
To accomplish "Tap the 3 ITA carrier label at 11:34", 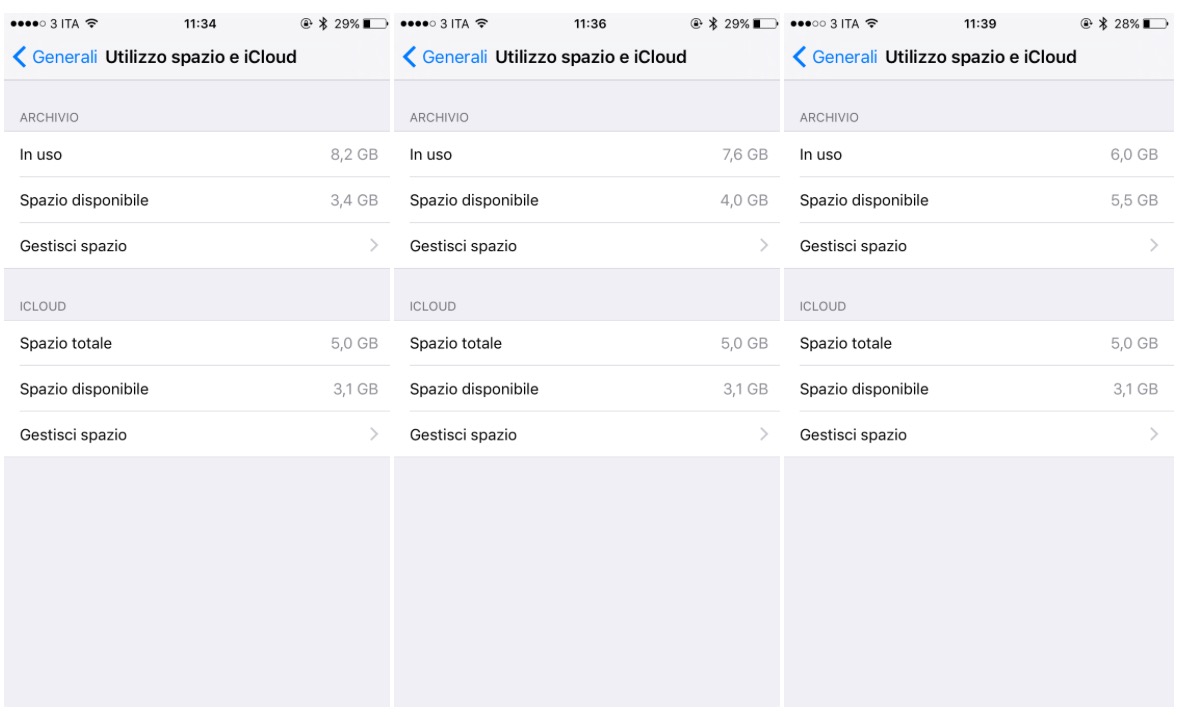I will pos(65,23).
